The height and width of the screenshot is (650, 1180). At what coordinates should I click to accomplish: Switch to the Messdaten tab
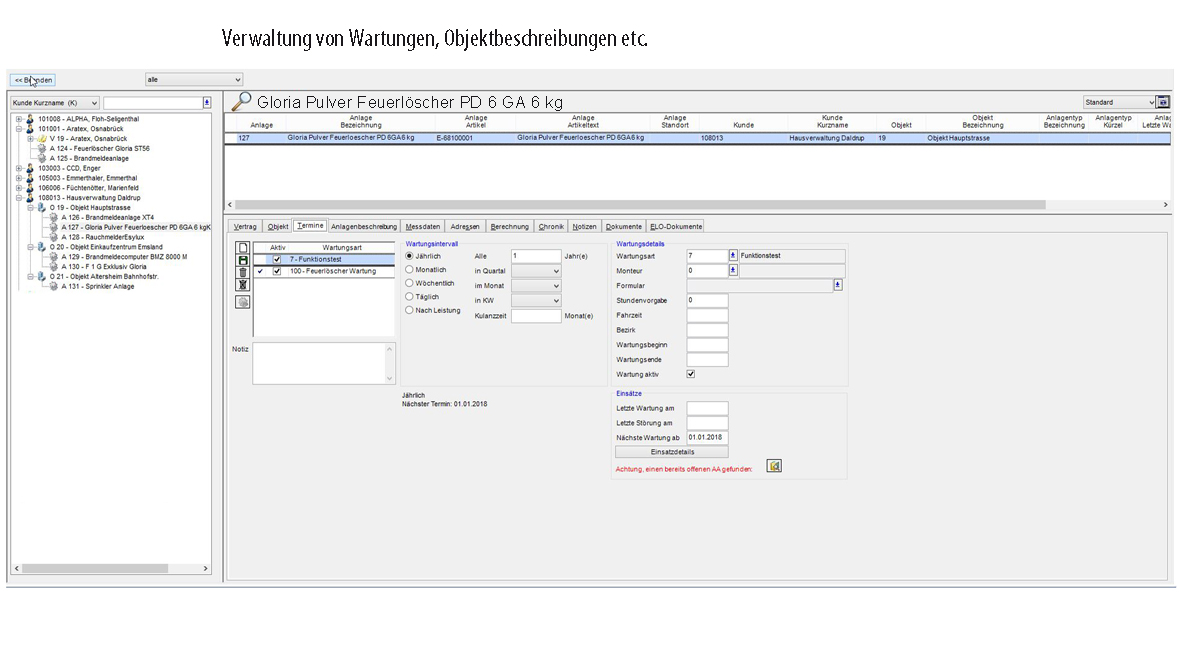pos(423,227)
